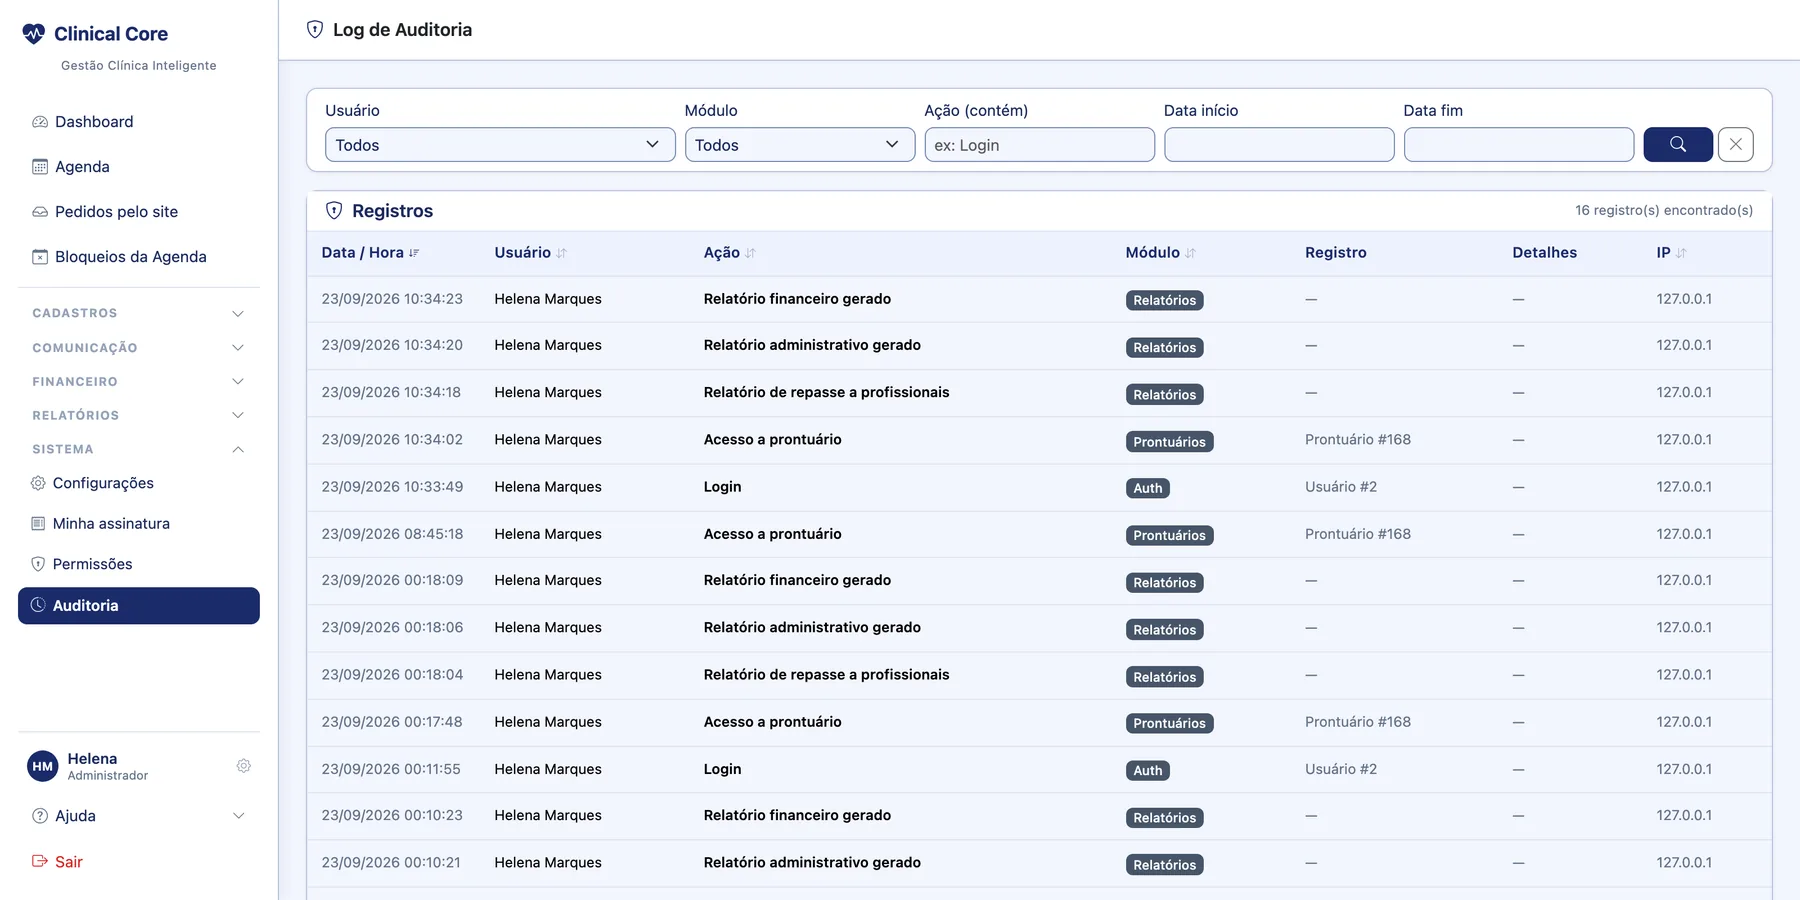Expand the COMUNICAÇÃO section

pyautogui.click(x=139, y=348)
